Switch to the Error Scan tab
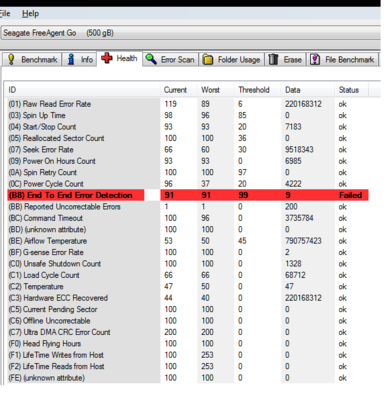This screenshot has width=392, height=400. (171, 60)
